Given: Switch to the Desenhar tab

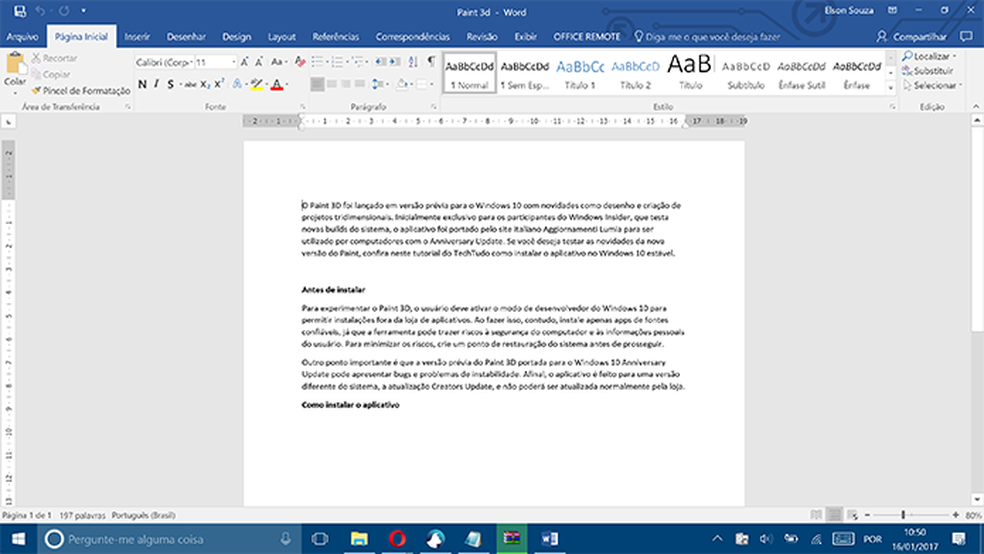Looking at the screenshot, I should (x=186, y=36).
